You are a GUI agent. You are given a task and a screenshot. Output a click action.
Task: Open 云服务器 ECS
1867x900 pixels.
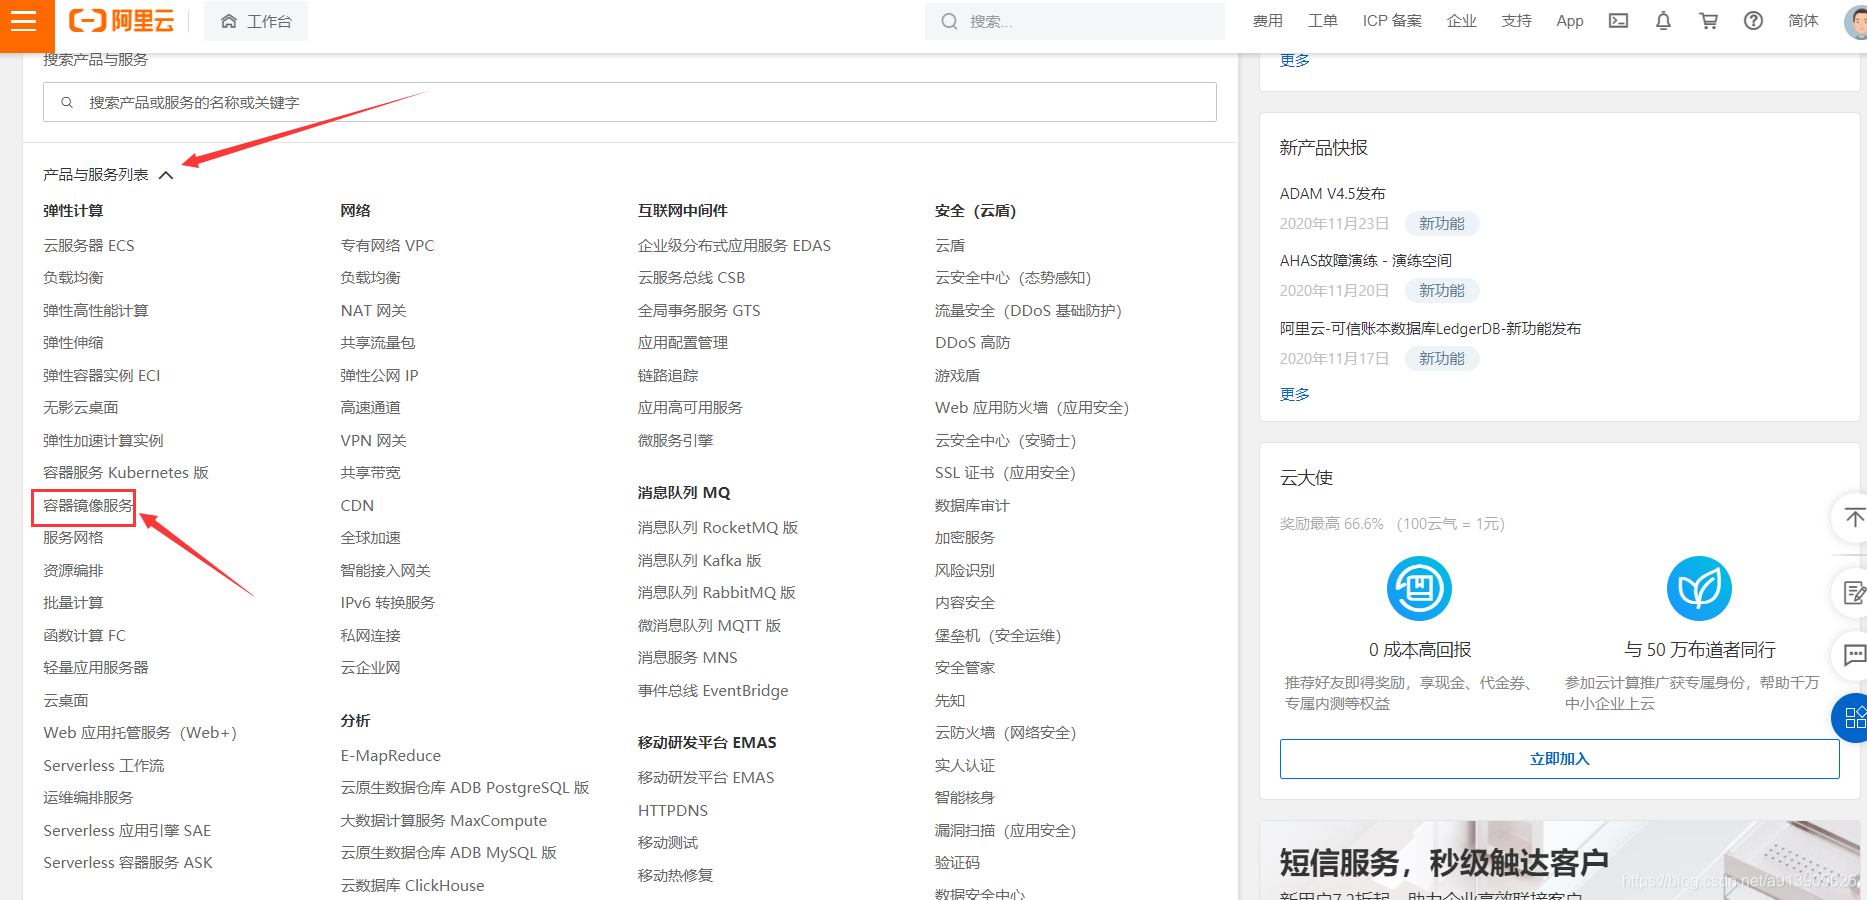point(89,245)
